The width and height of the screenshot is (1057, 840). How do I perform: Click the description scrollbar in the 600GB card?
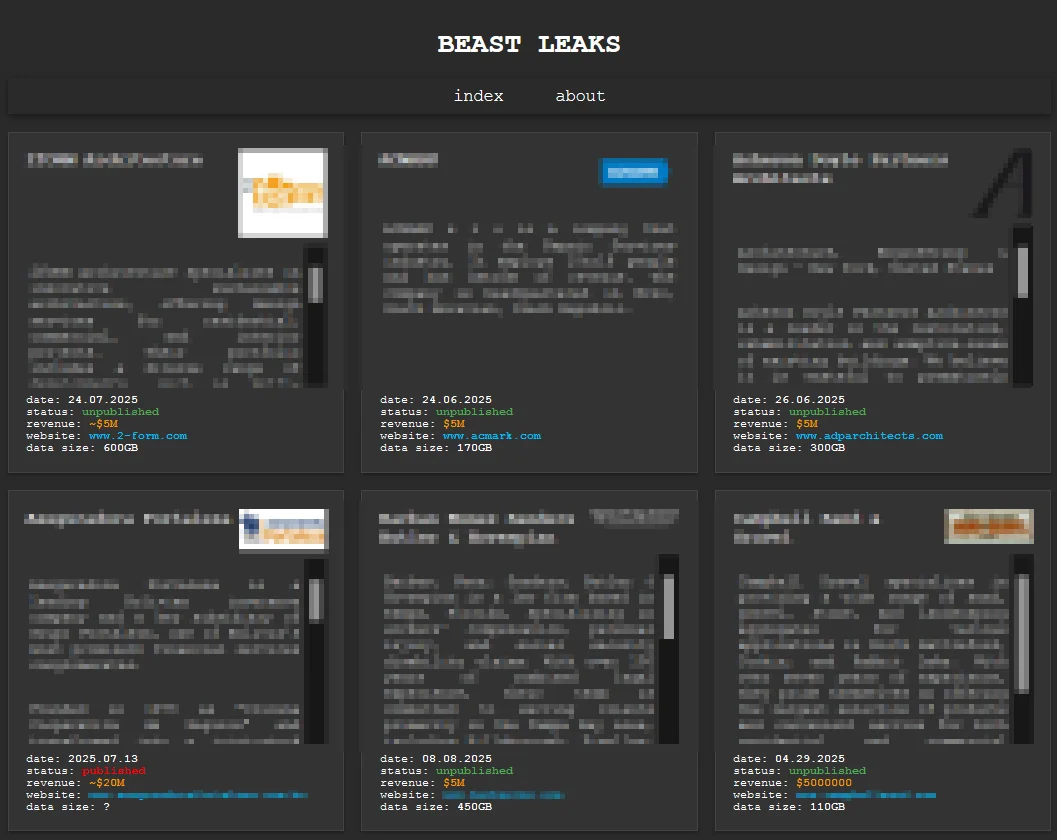(x=315, y=317)
